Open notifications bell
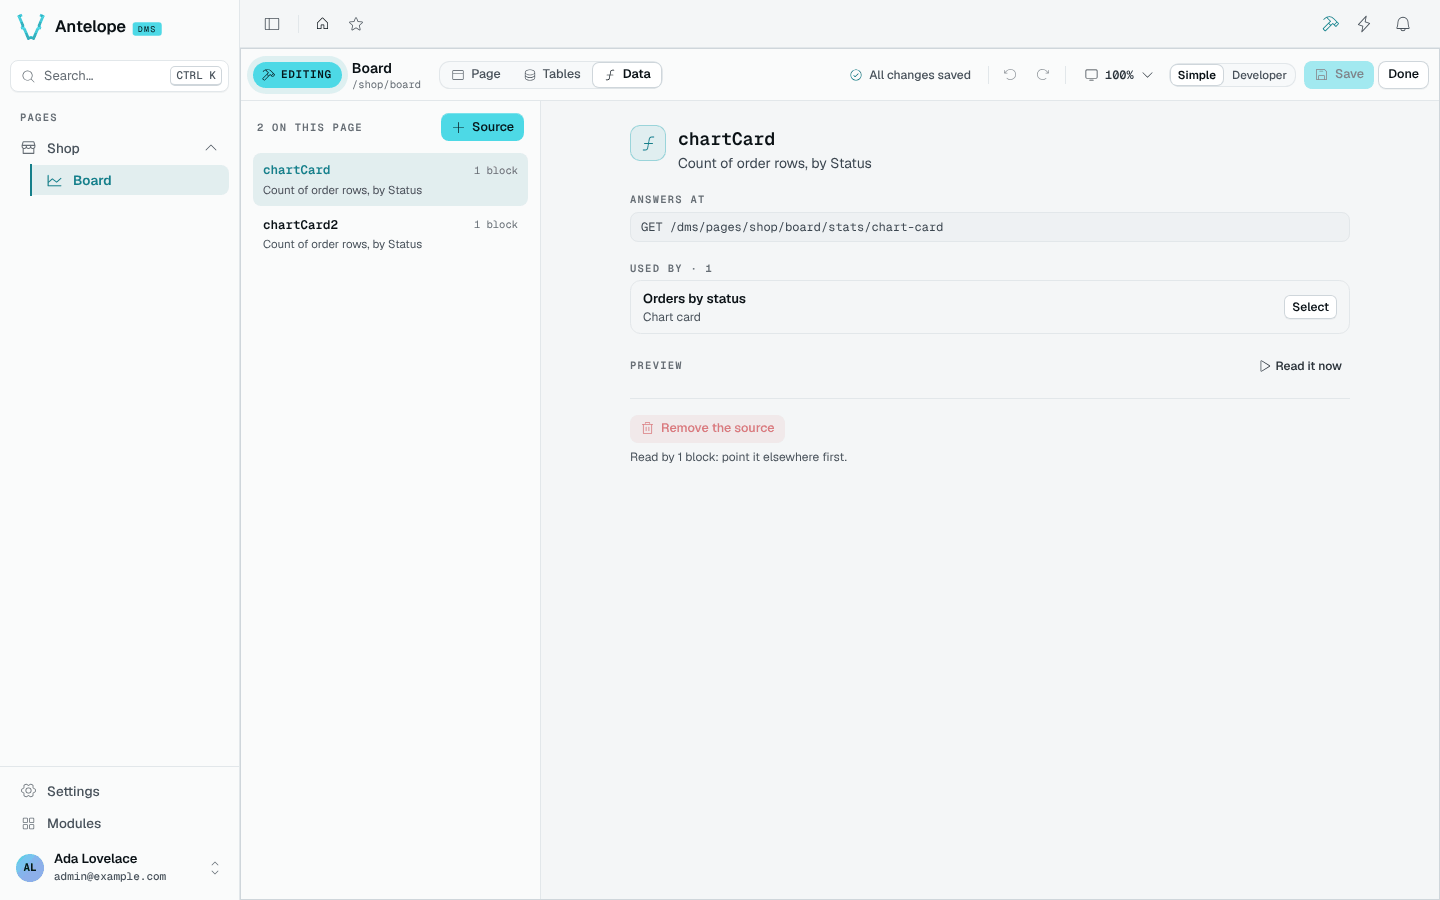The height and width of the screenshot is (900, 1440). 1403,24
